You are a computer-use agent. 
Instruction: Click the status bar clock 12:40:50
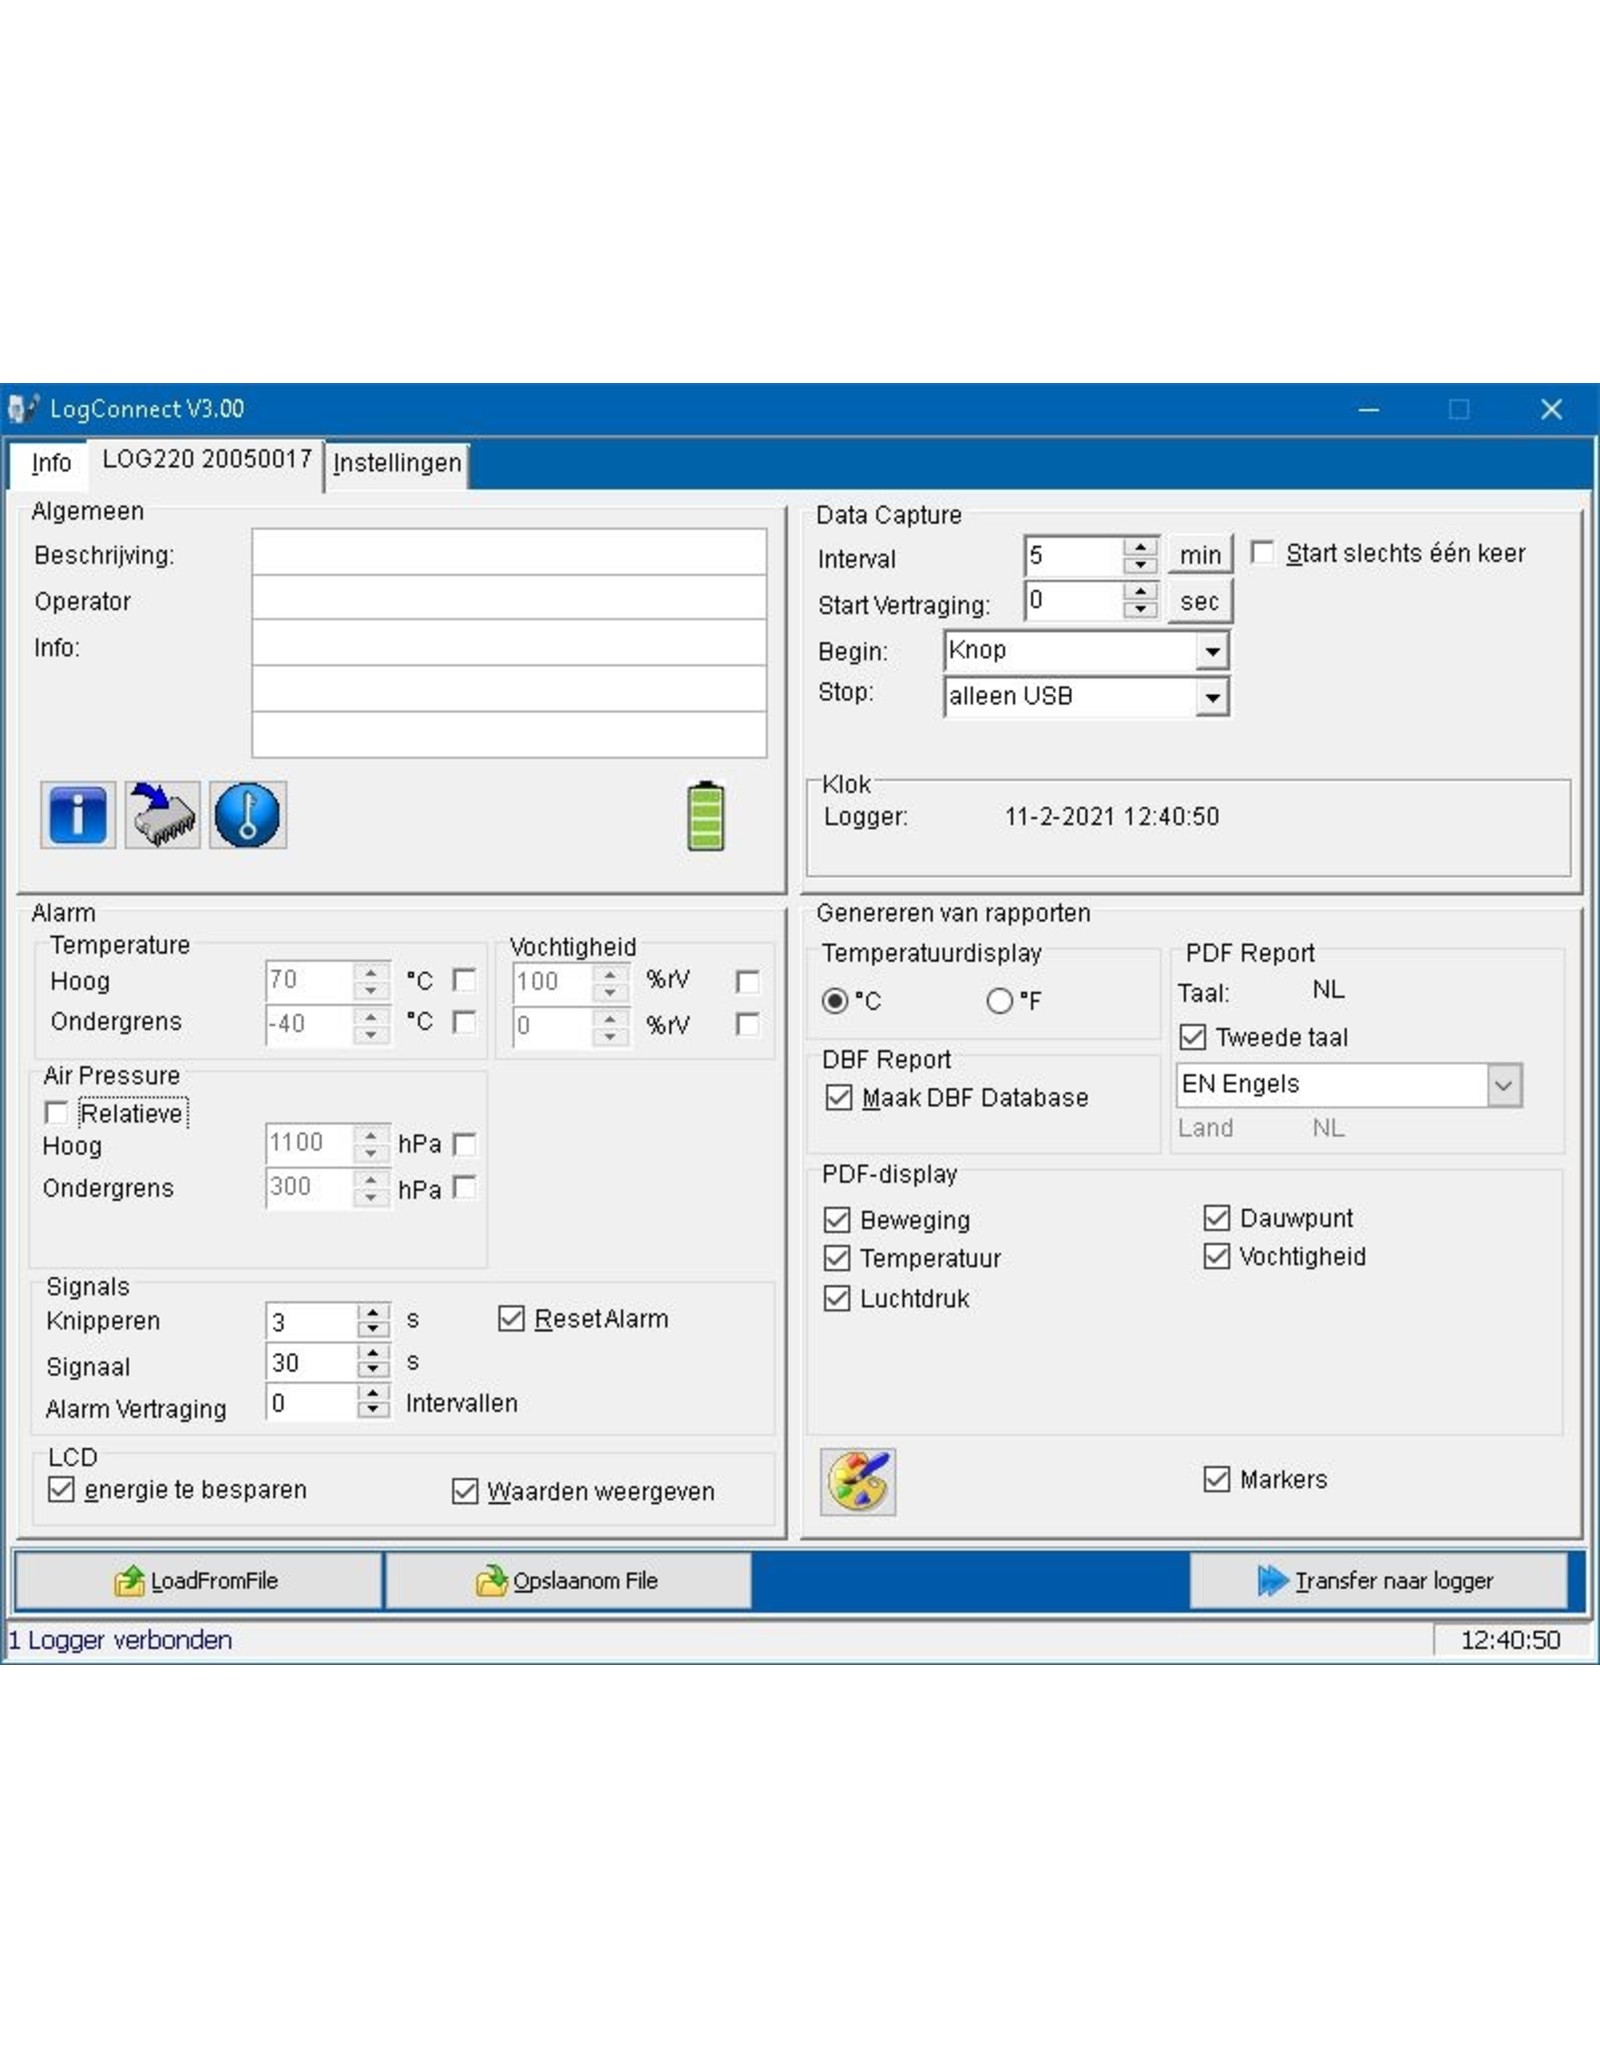1510,1640
